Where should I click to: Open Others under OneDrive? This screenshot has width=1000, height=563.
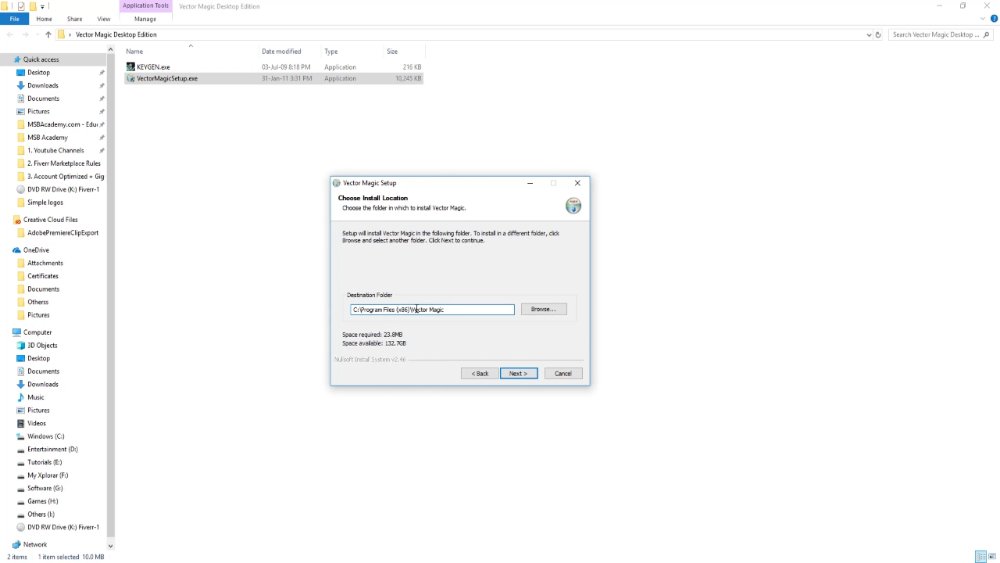click(38, 302)
